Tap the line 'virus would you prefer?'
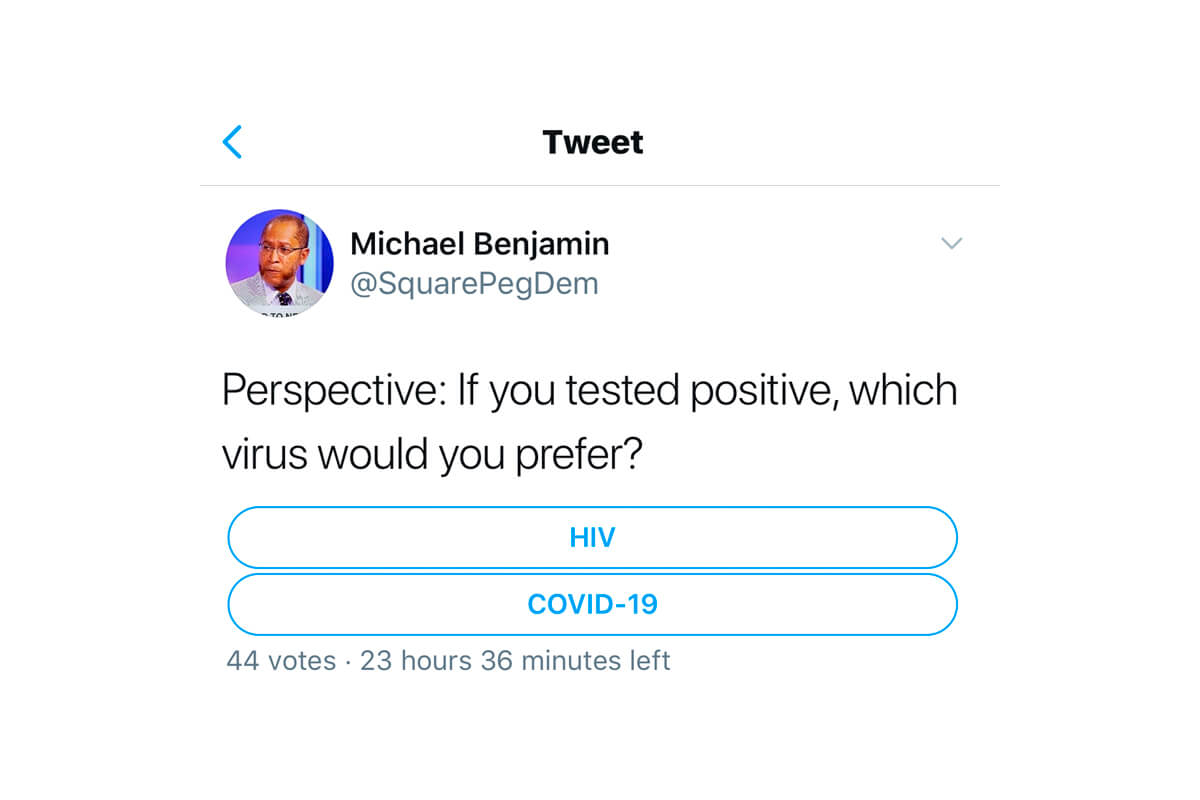This screenshot has height=800, width=1200. [x=431, y=455]
